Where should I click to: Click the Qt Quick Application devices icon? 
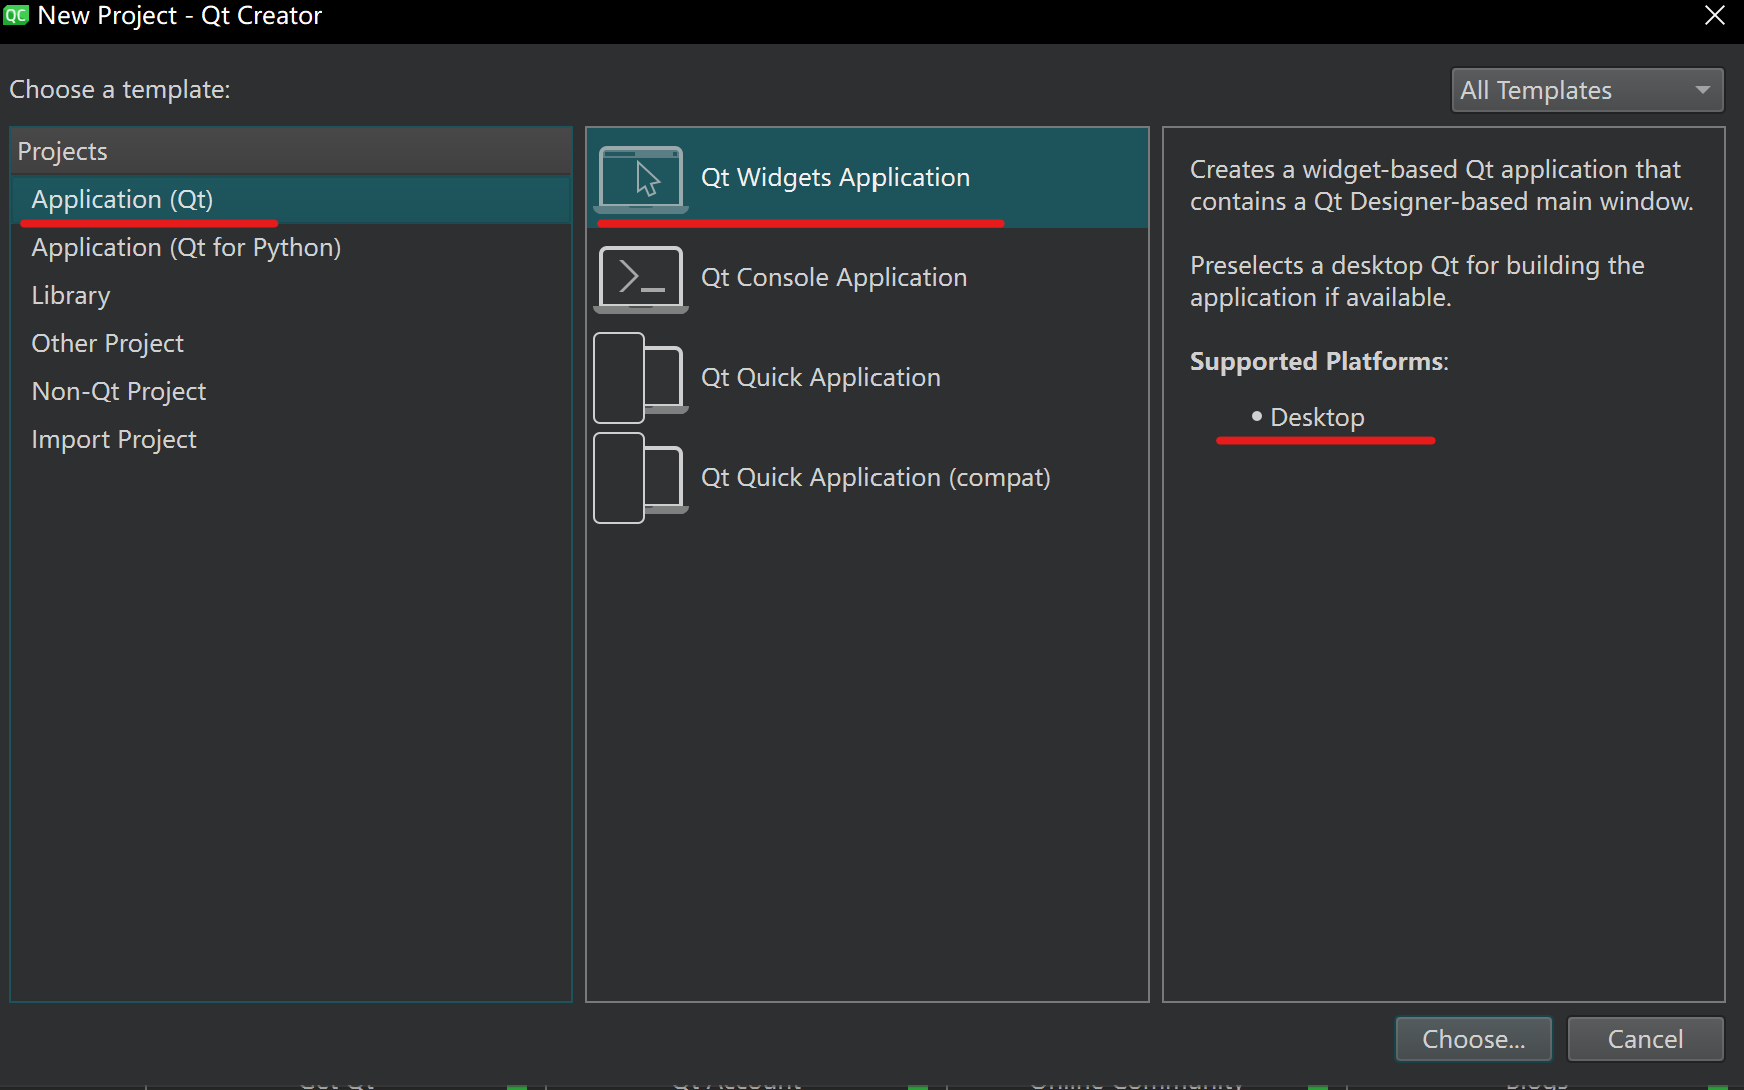(641, 378)
